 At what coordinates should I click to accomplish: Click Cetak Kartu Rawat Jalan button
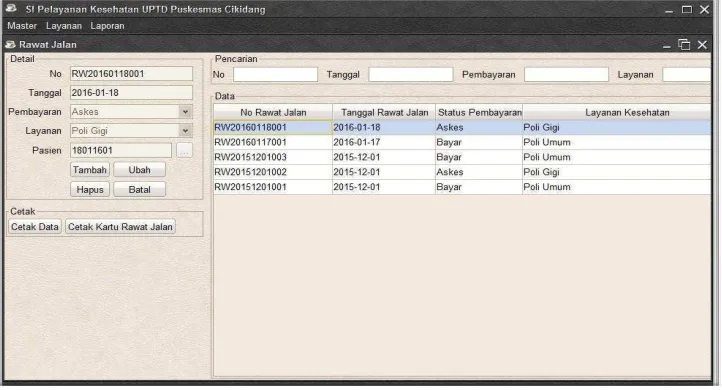[120, 227]
